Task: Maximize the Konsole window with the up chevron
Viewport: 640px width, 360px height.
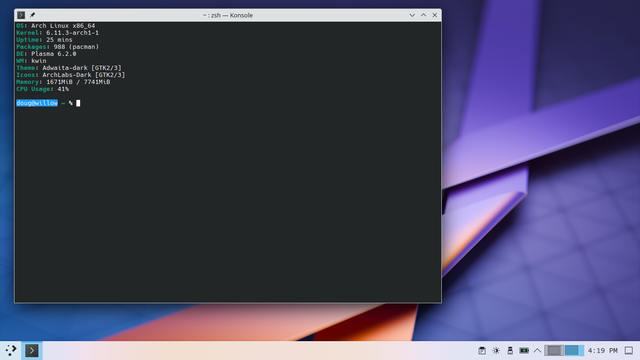Action: click(424, 15)
